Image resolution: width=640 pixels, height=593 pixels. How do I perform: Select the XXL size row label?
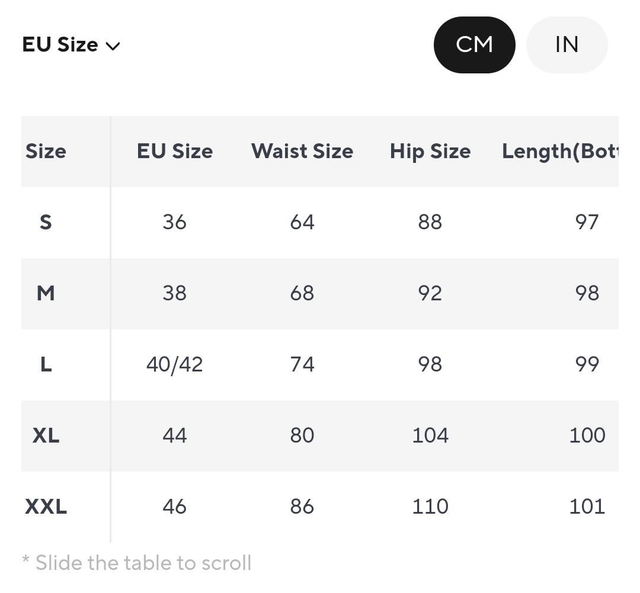46,506
